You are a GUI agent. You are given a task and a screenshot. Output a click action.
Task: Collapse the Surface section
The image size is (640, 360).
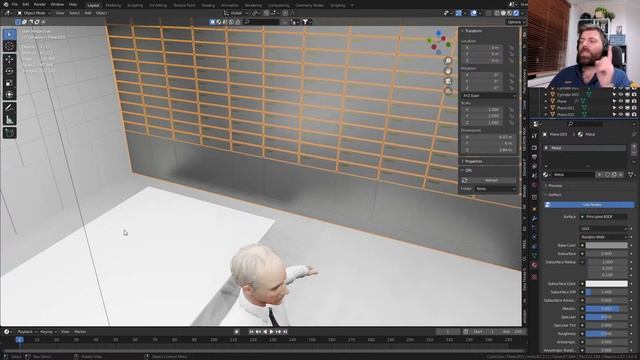[x=554, y=195]
